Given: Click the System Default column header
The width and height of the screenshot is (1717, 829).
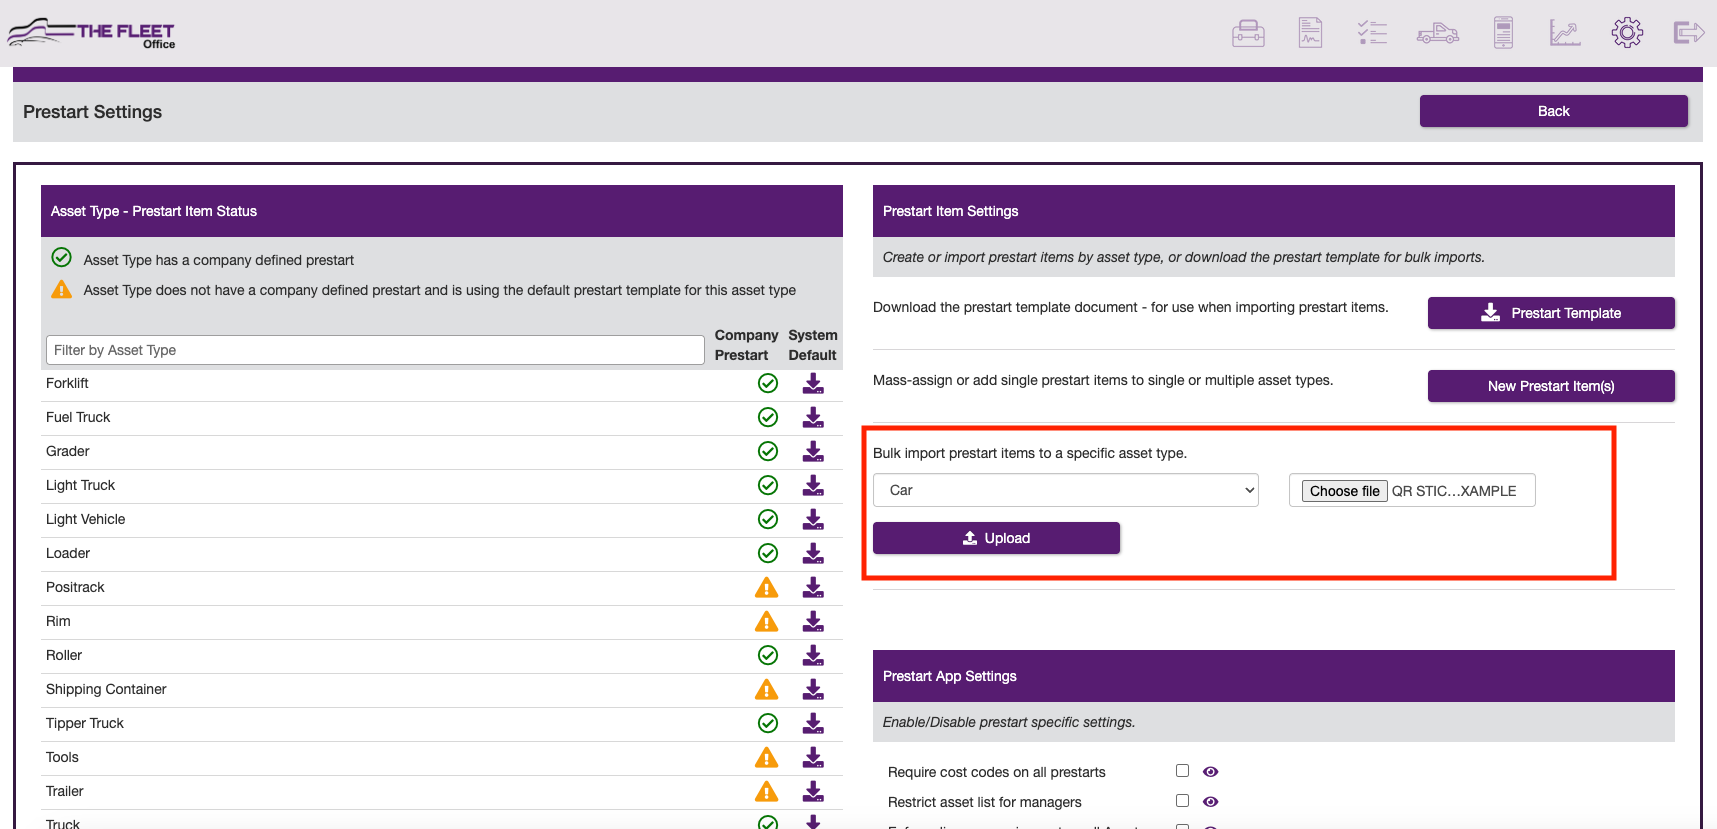Looking at the screenshot, I should (x=813, y=345).
